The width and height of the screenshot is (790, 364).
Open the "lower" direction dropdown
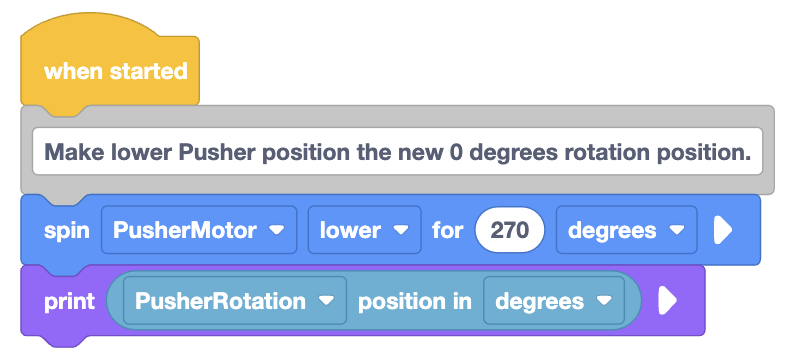point(365,230)
